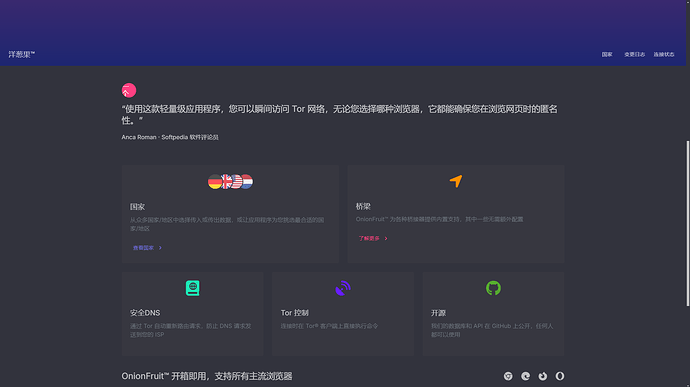
Task: Click the page vertical scrollbar thumb
Action: (688, 223)
